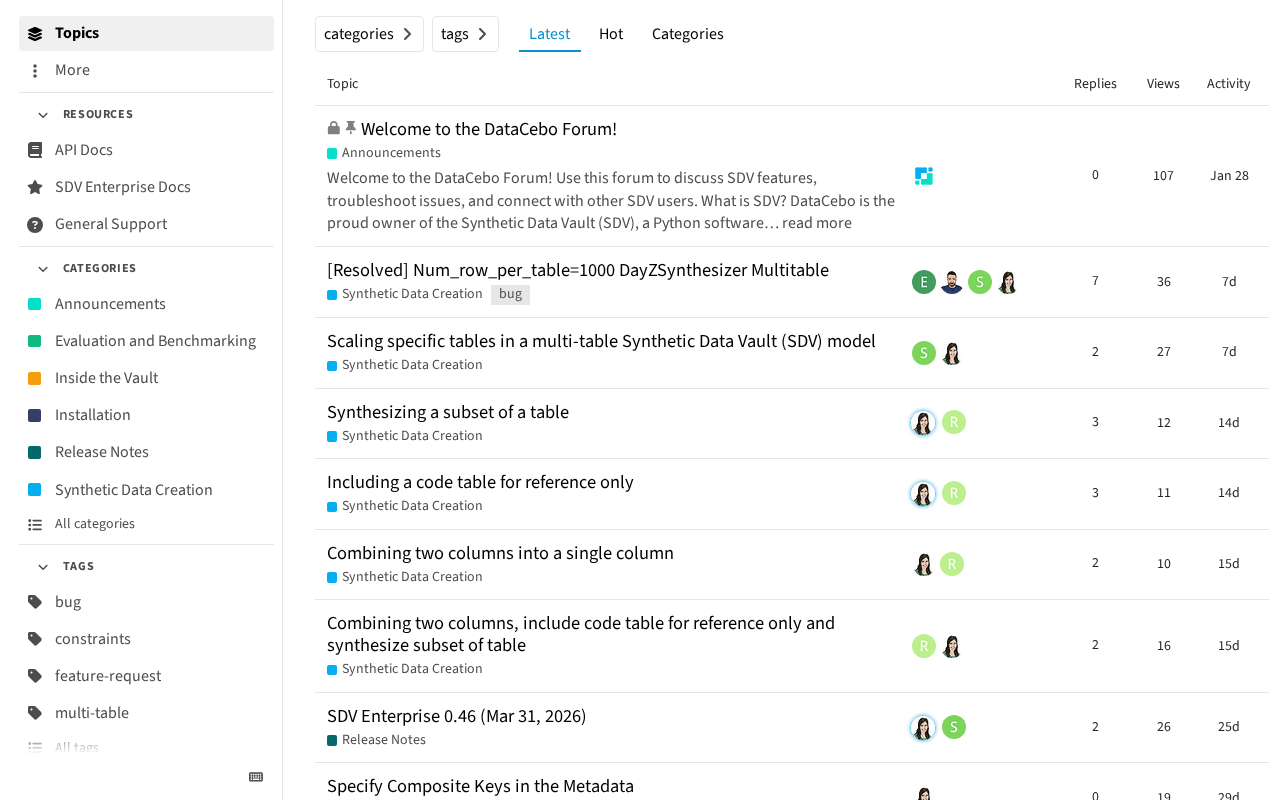Click 'read more' in Welcome excerpt

[817, 223]
